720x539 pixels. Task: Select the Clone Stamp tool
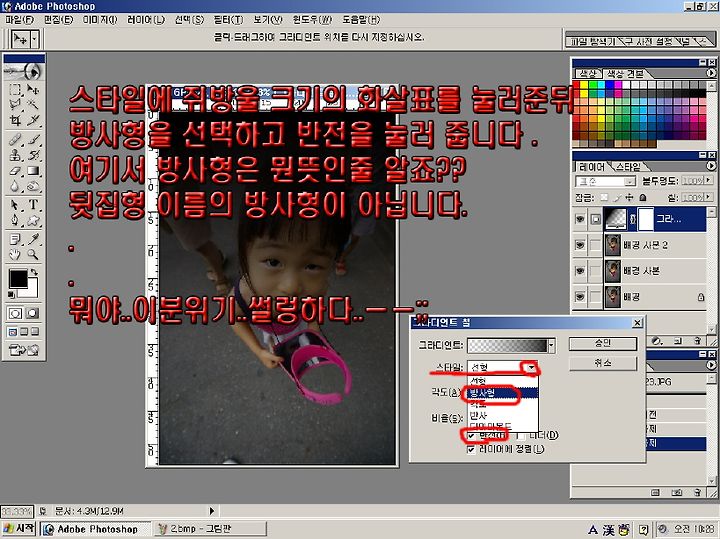[15, 155]
